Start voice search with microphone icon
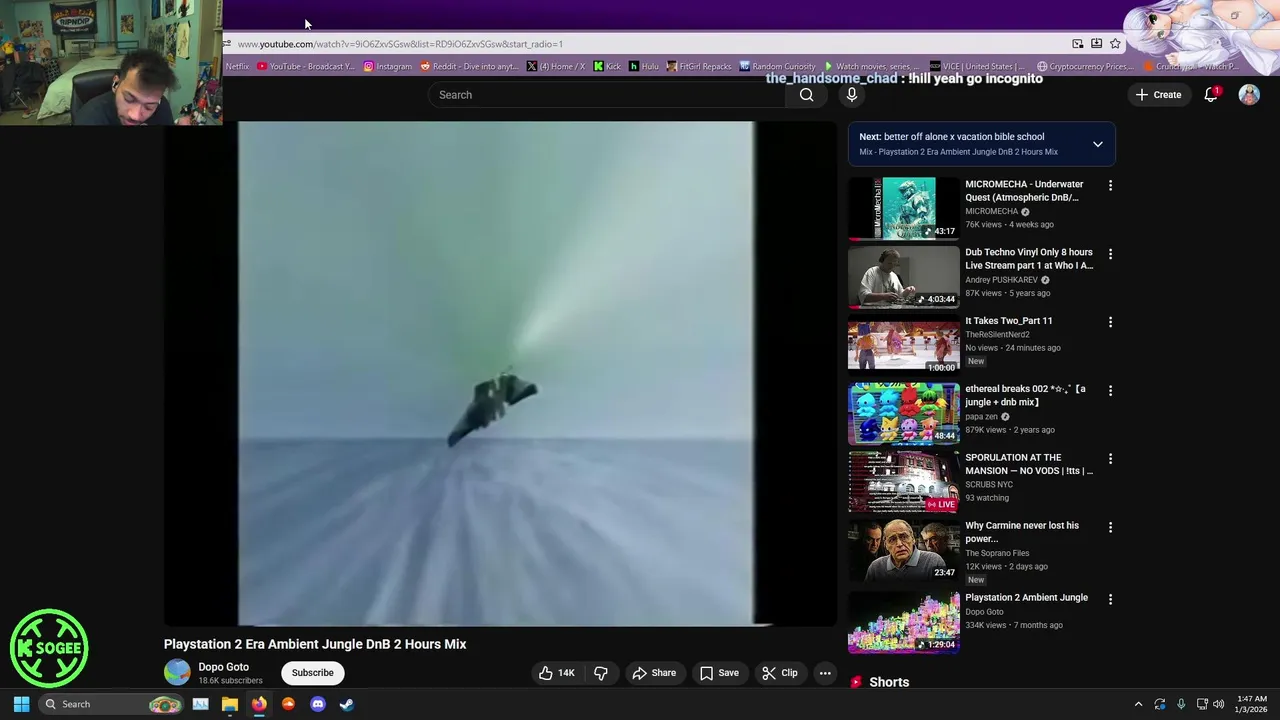 click(851, 95)
